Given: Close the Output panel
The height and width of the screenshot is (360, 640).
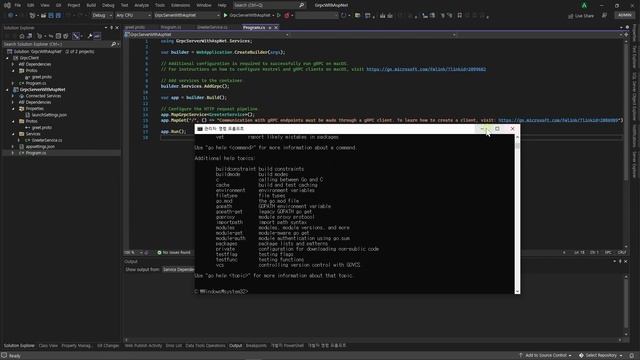Looking at the screenshot, I should [x=626, y=261].
